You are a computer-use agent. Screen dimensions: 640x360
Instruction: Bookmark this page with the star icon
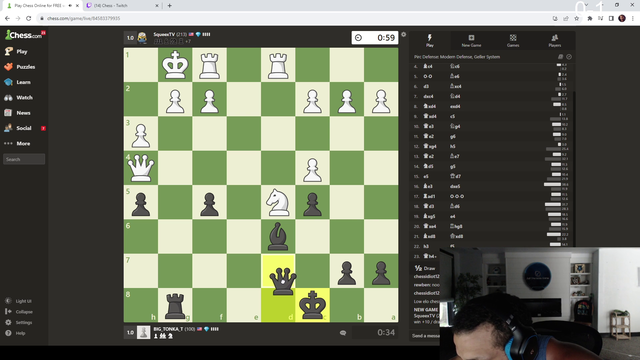coord(576,18)
